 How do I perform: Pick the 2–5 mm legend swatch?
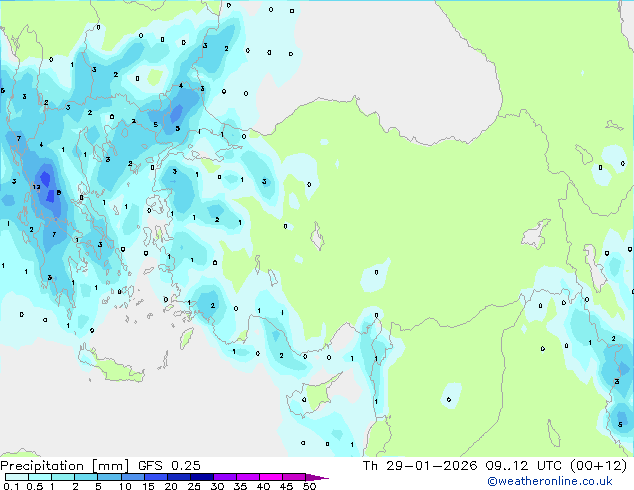(86, 477)
